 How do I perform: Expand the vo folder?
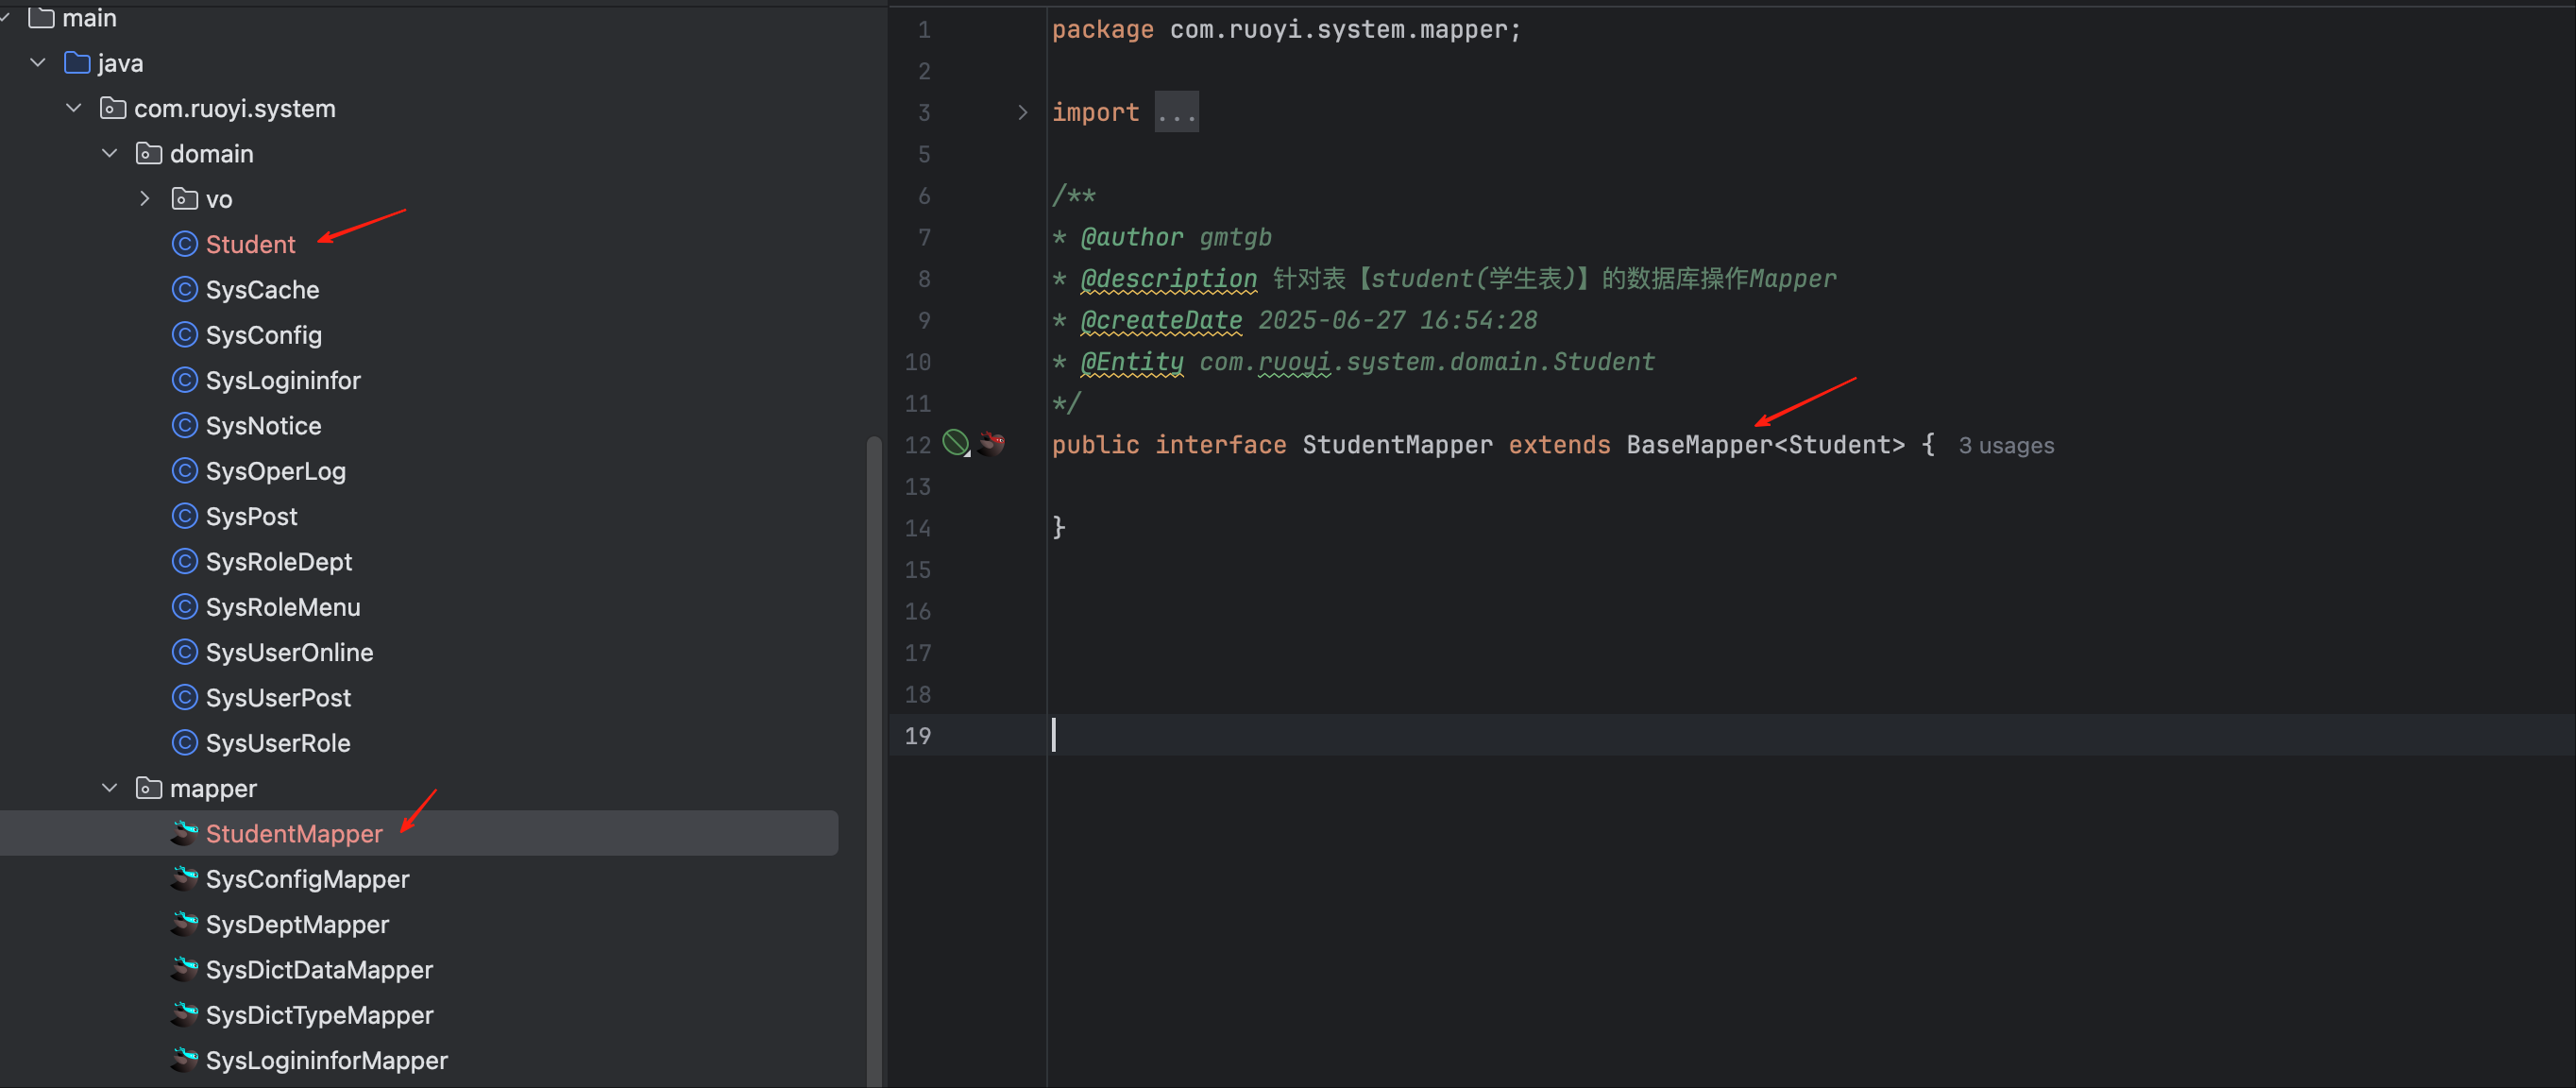coord(145,199)
